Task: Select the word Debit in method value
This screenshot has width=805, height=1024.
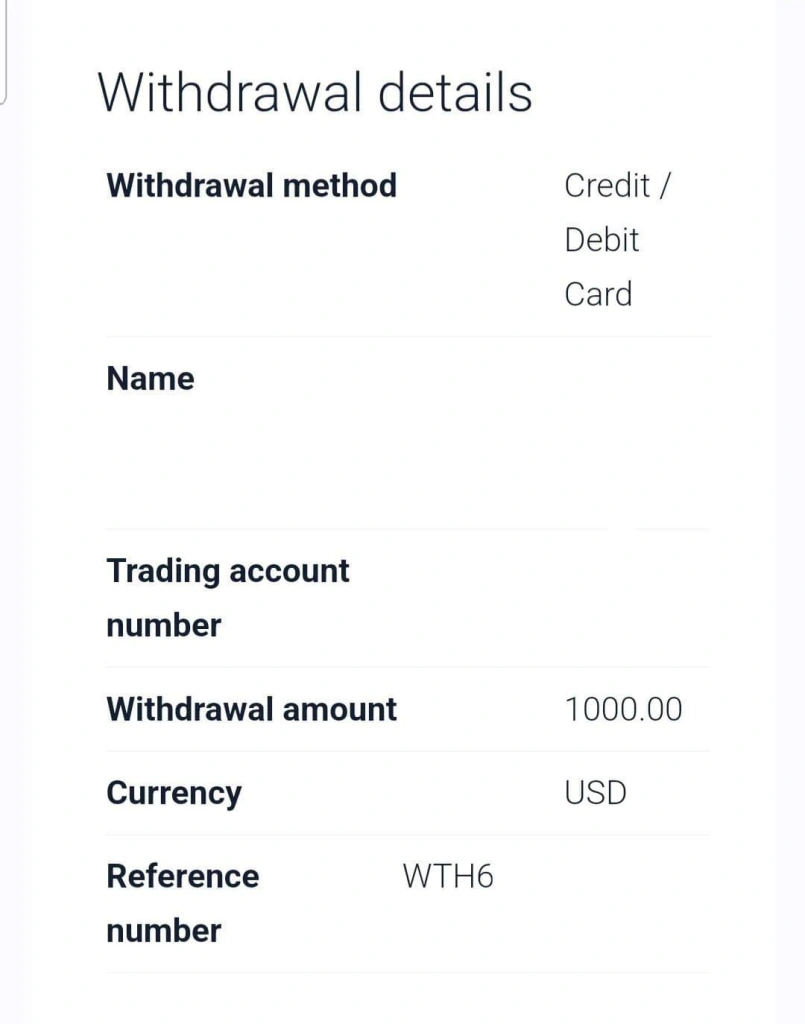Action: (x=601, y=240)
